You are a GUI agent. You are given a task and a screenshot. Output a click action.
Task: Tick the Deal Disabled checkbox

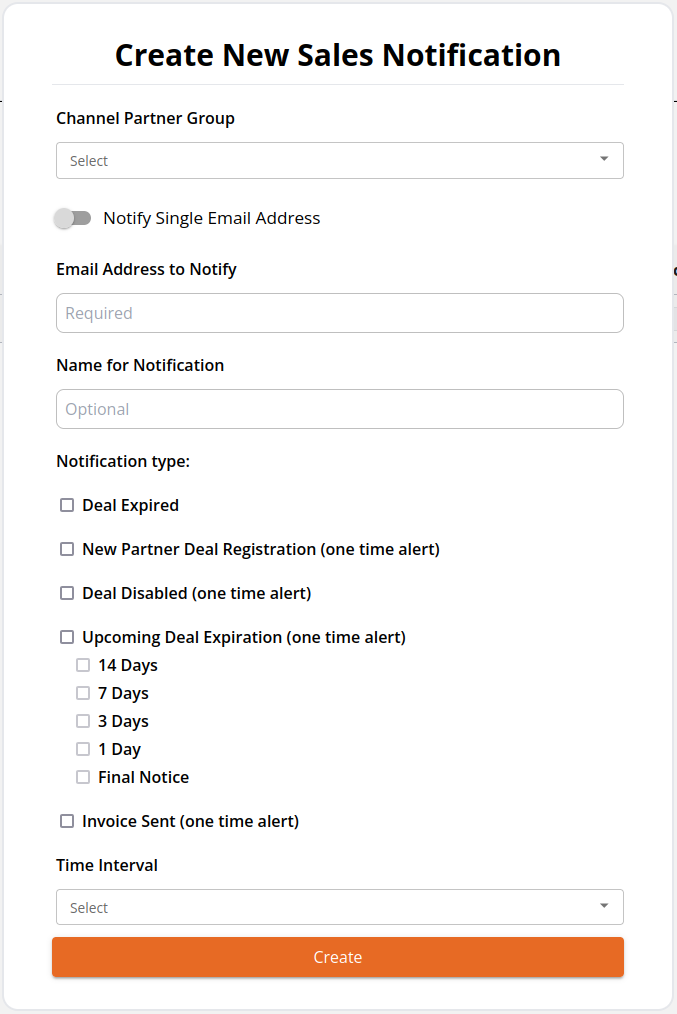tap(67, 593)
